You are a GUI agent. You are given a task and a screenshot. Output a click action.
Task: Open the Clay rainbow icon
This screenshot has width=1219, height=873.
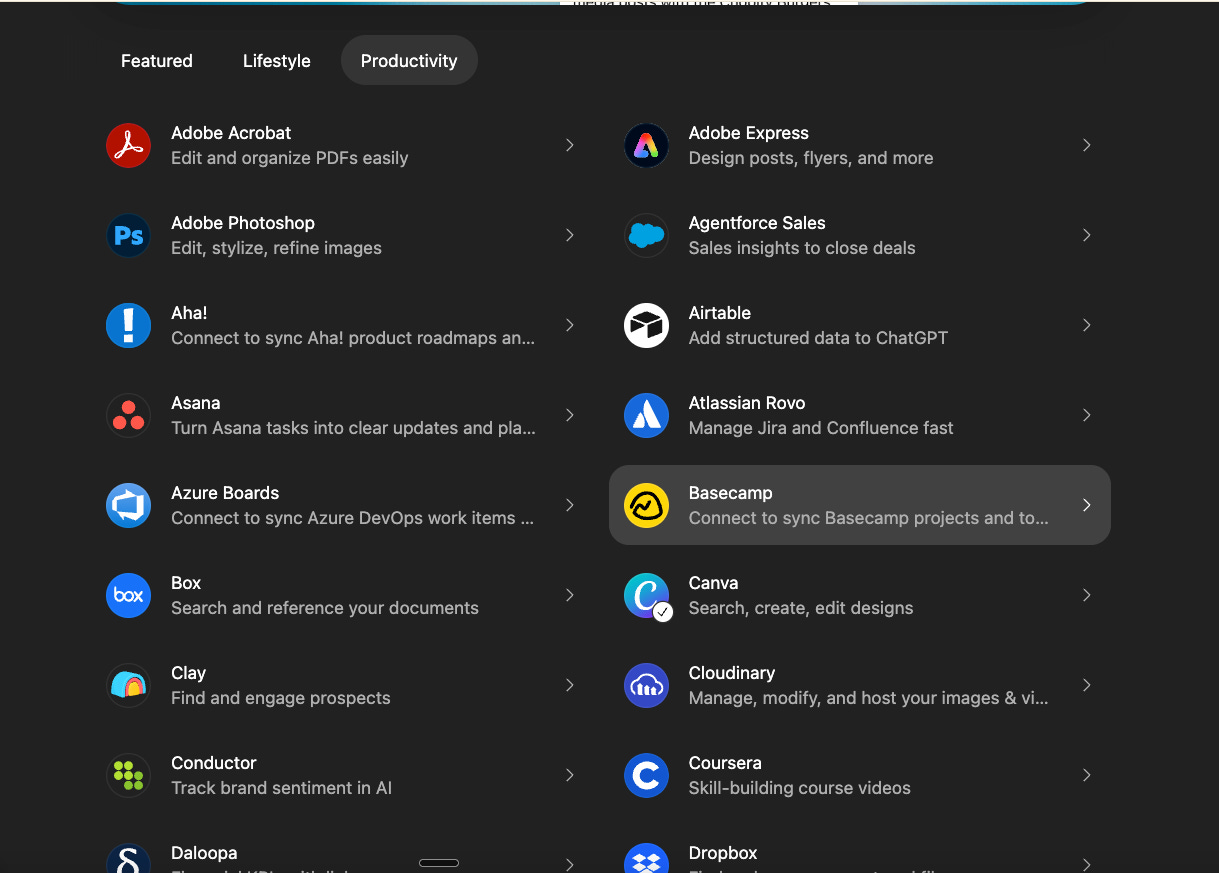click(128, 685)
